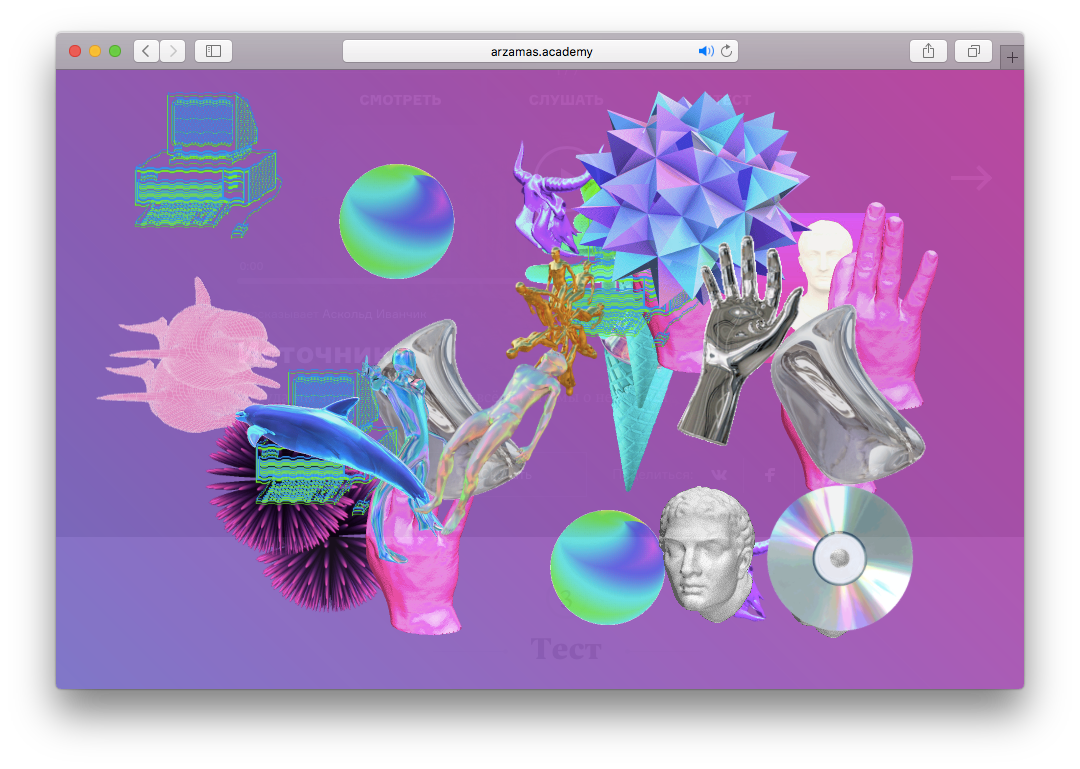Open the СМОТРЕТЬ menu item
Viewport: 1080px width, 769px height.
[x=400, y=100]
